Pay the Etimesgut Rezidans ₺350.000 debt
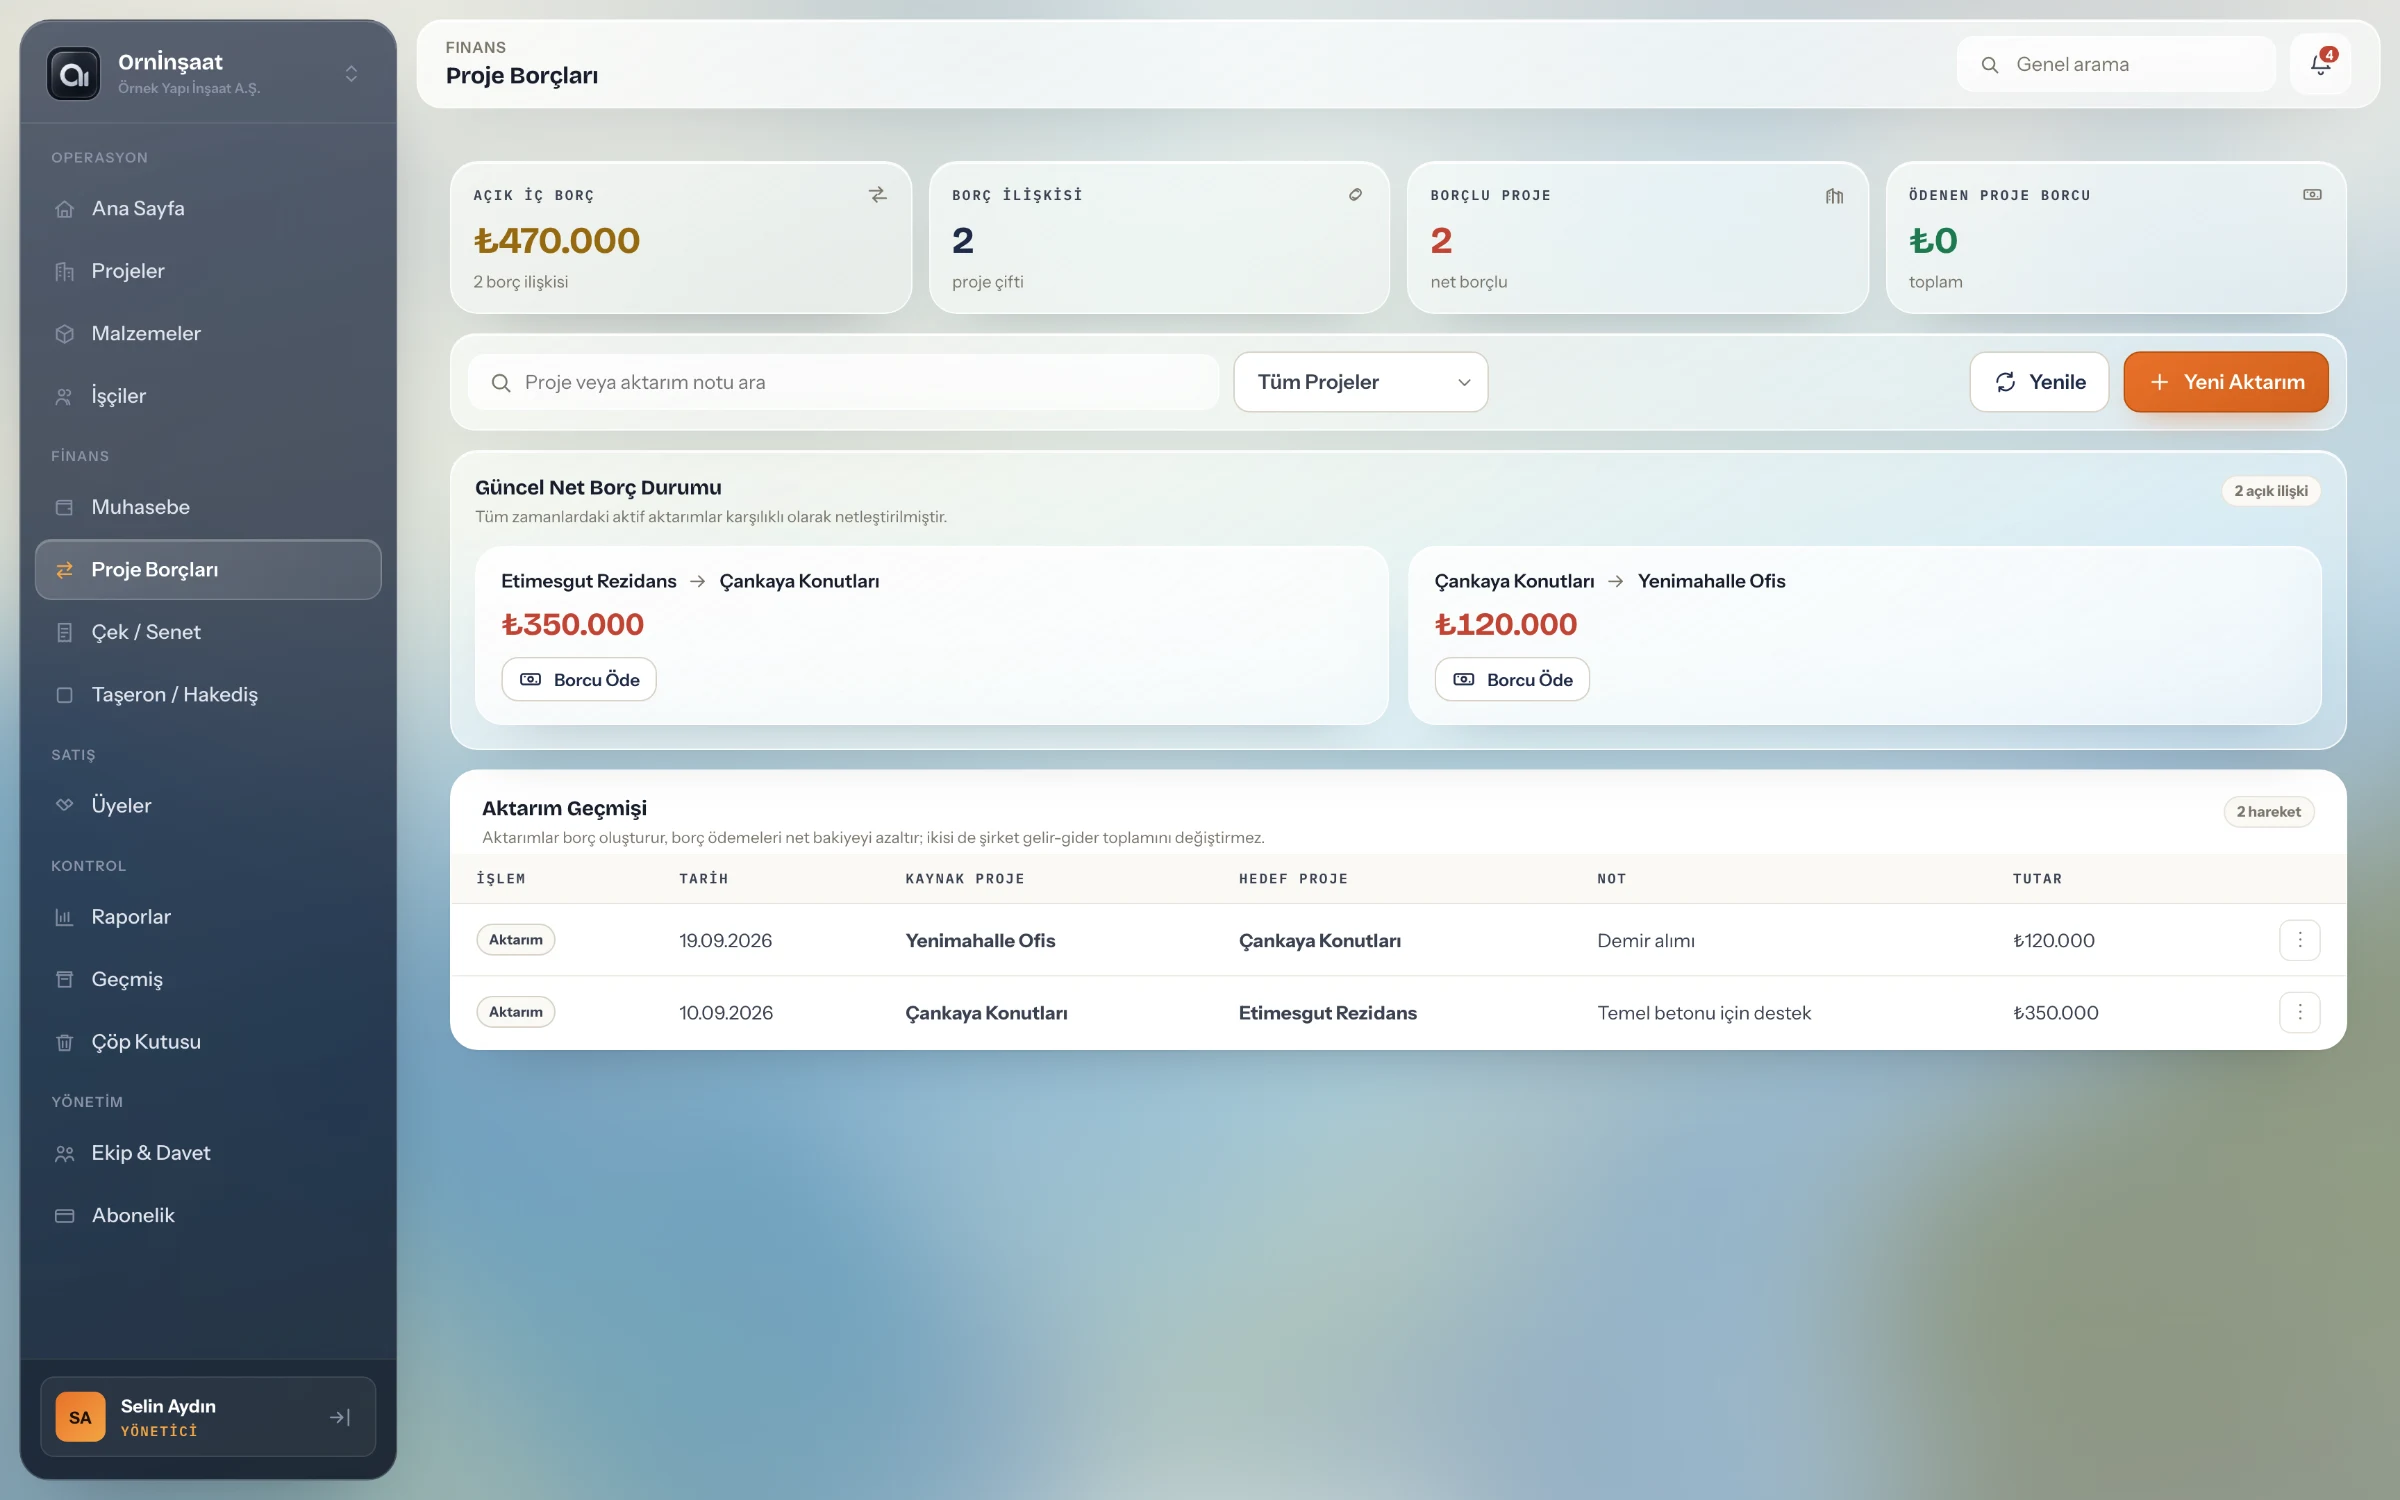The image size is (2400, 1500). [x=579, y=680]
